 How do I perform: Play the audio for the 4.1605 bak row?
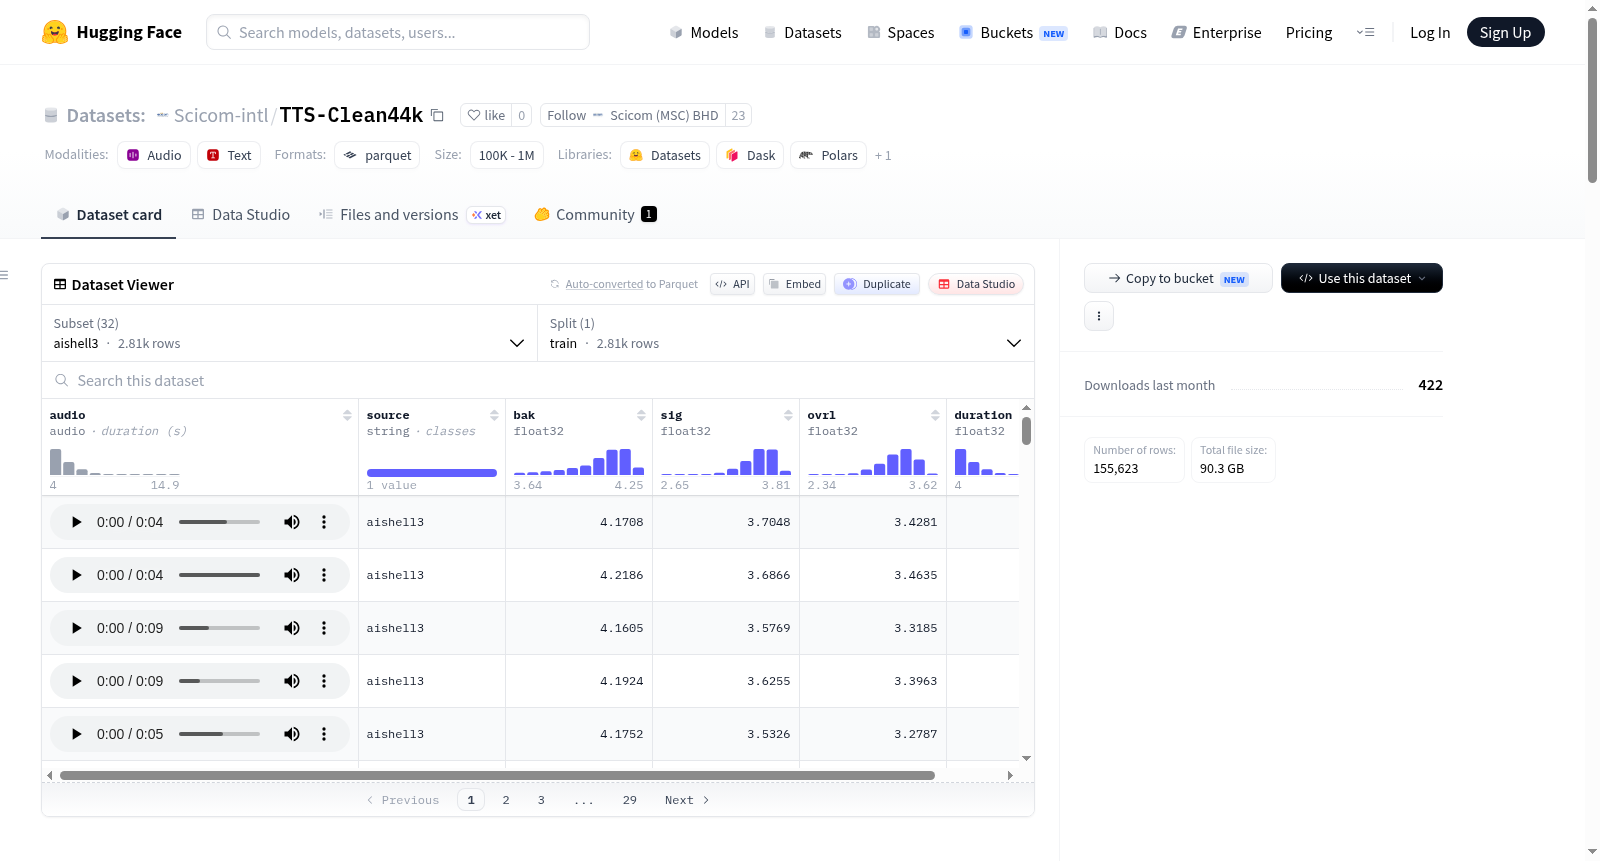[x=76, y=628]
